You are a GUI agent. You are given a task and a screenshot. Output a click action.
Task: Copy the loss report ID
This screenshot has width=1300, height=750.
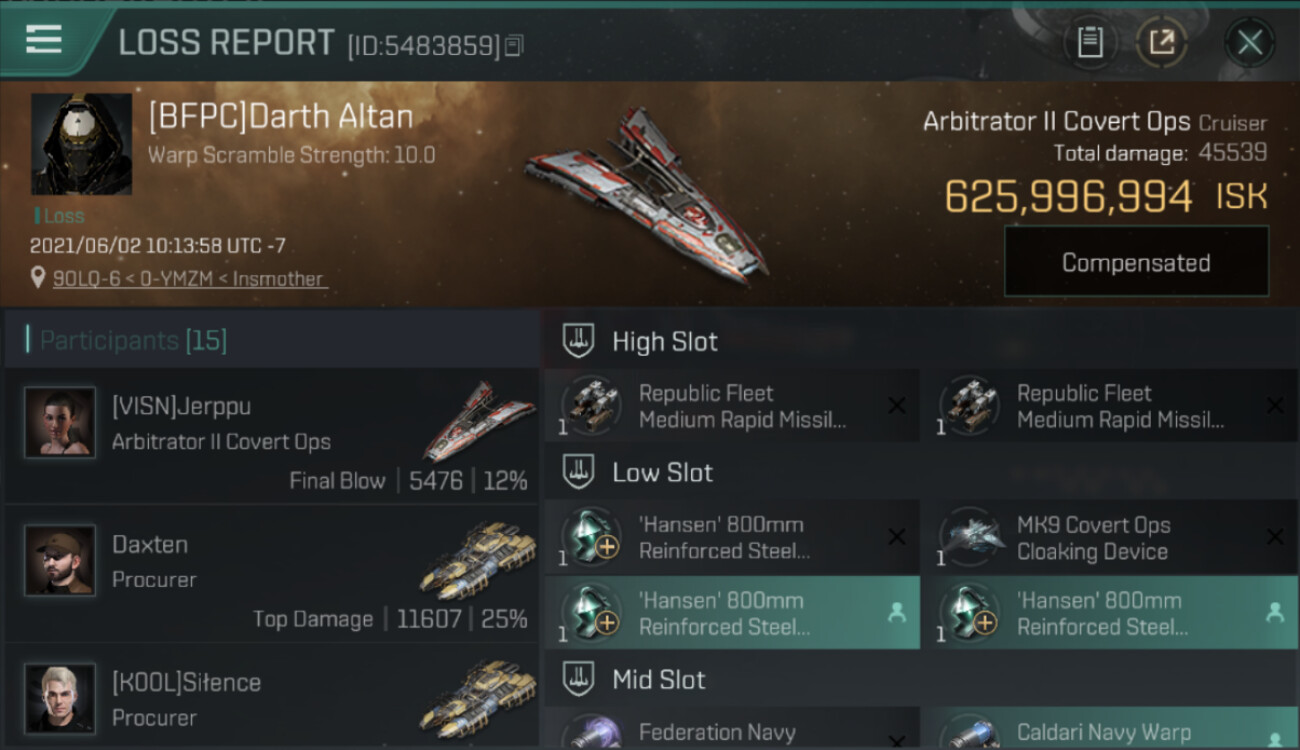514,46
